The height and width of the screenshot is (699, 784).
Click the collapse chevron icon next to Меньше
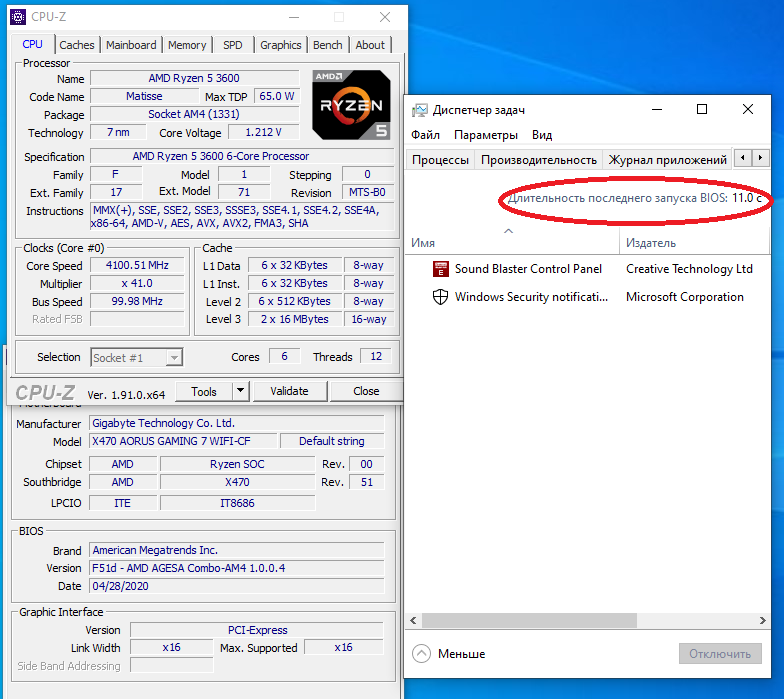(x=422, y=654)
